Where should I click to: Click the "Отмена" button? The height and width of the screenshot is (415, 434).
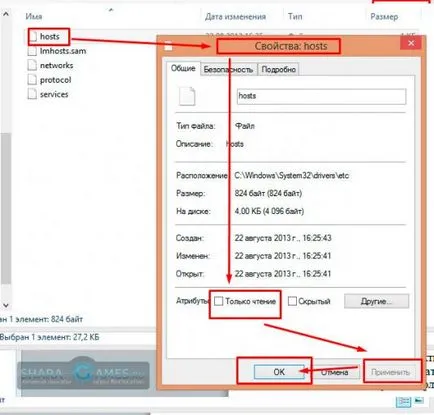pyautogui.click(x=334, y=372)
